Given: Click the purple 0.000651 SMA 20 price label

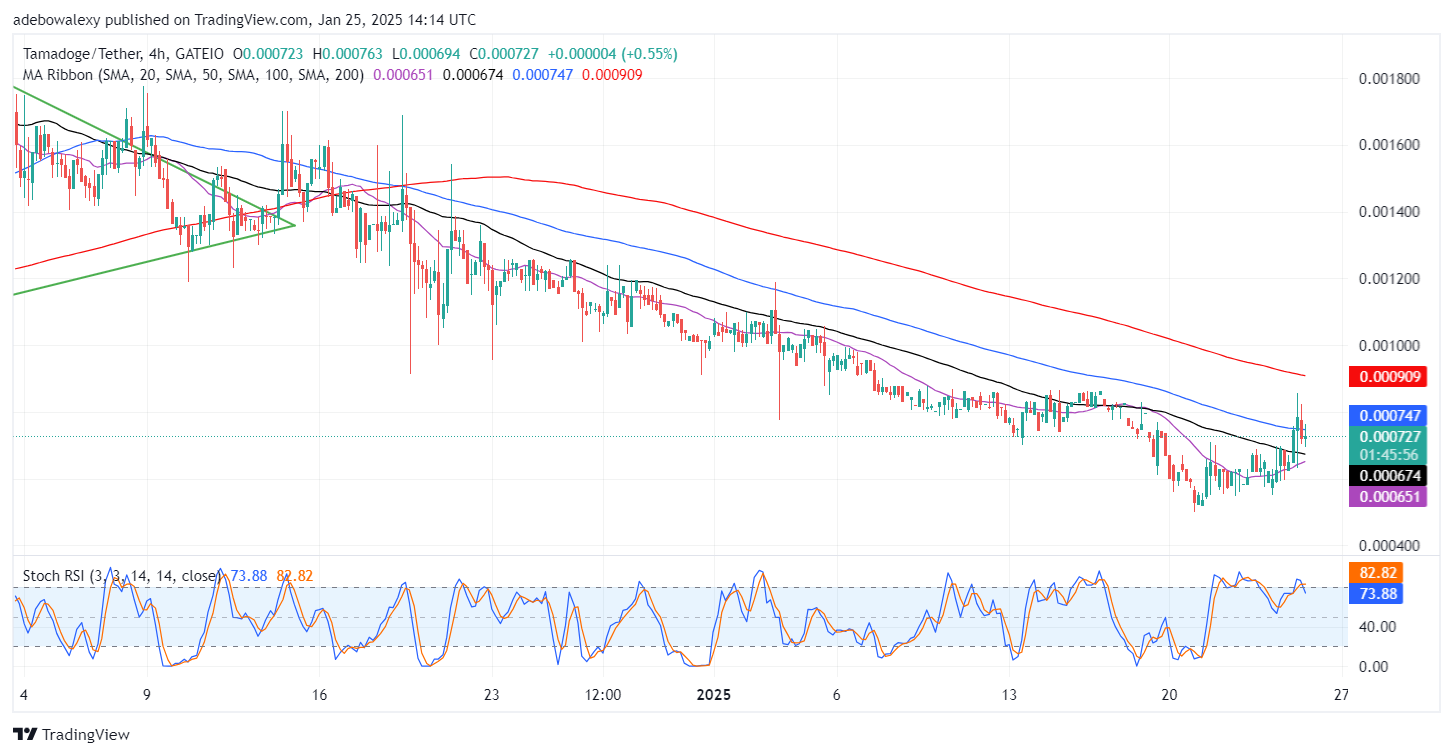Looking at the screenshot, I should click(x=1386, y=496).
